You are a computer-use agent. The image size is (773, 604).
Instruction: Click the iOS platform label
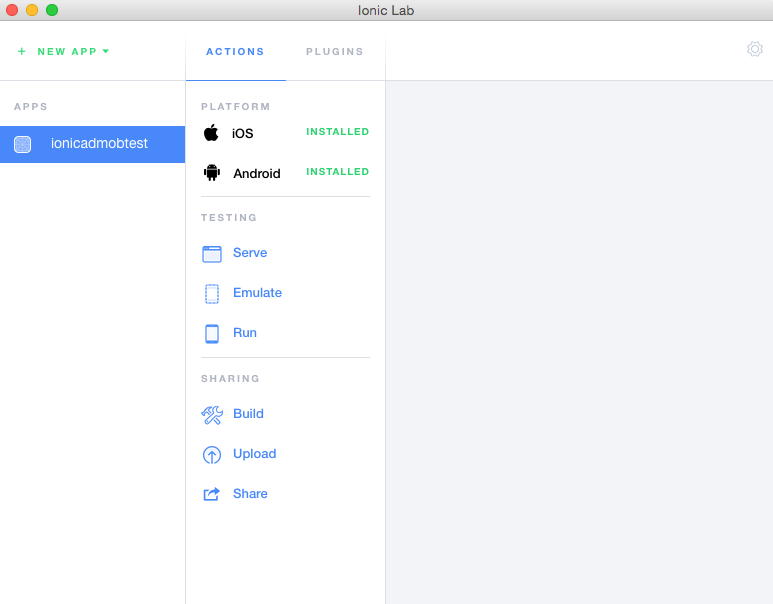tap(243, 134)
